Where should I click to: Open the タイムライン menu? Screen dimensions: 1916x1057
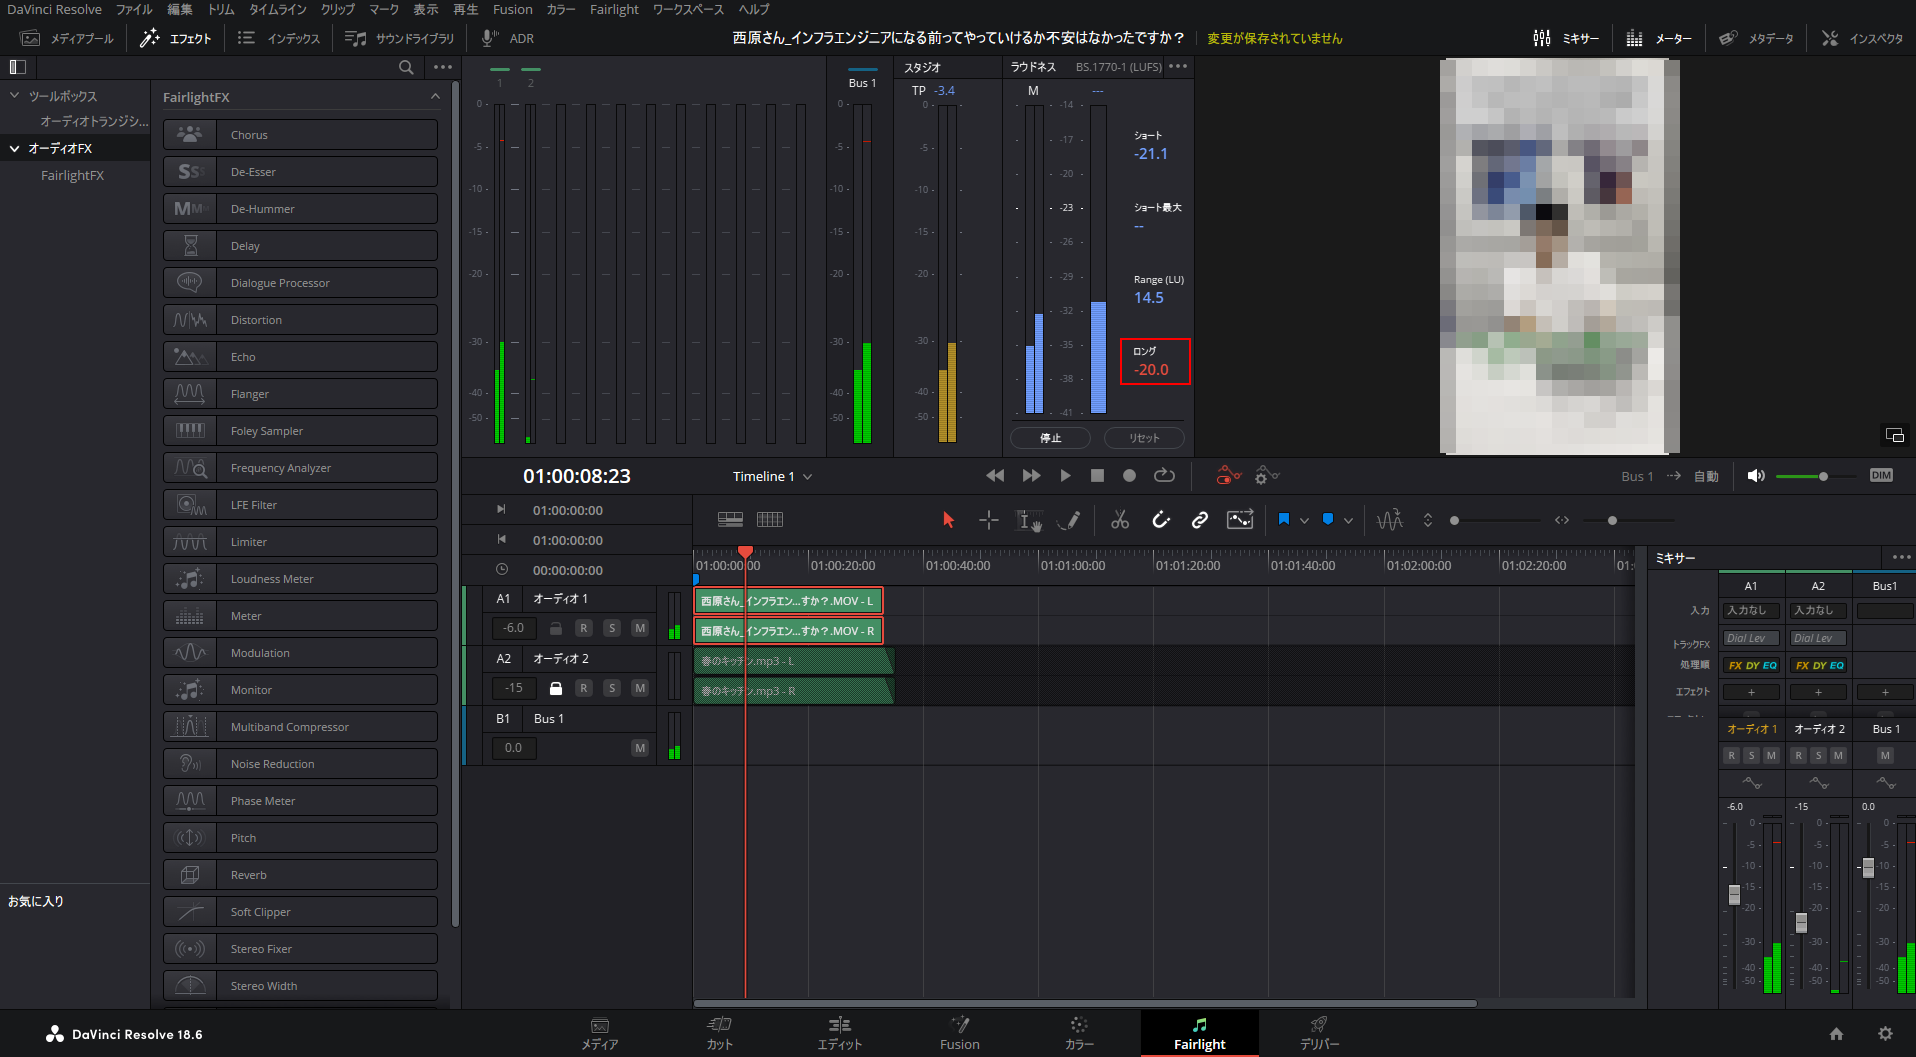click(x=278, y=9)
